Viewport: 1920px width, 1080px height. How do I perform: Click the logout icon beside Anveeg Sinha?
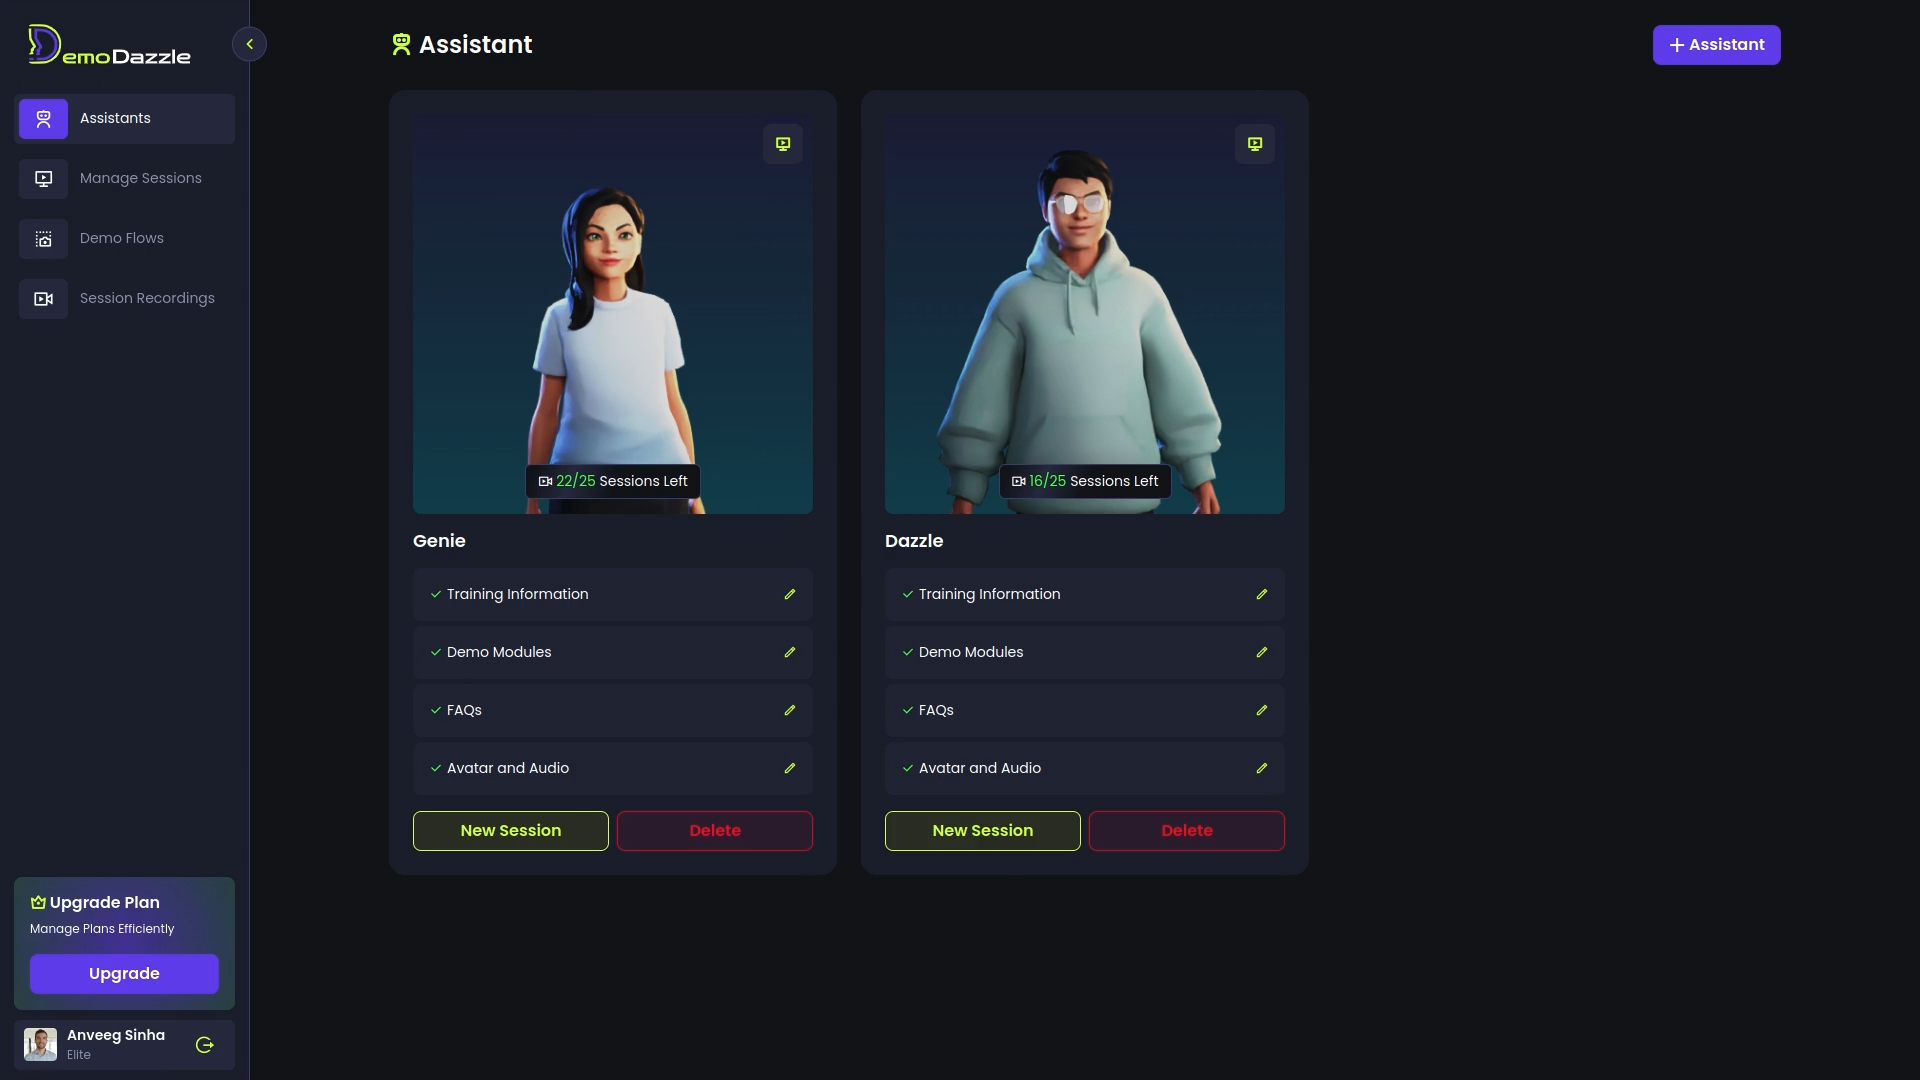(205, 1045)
